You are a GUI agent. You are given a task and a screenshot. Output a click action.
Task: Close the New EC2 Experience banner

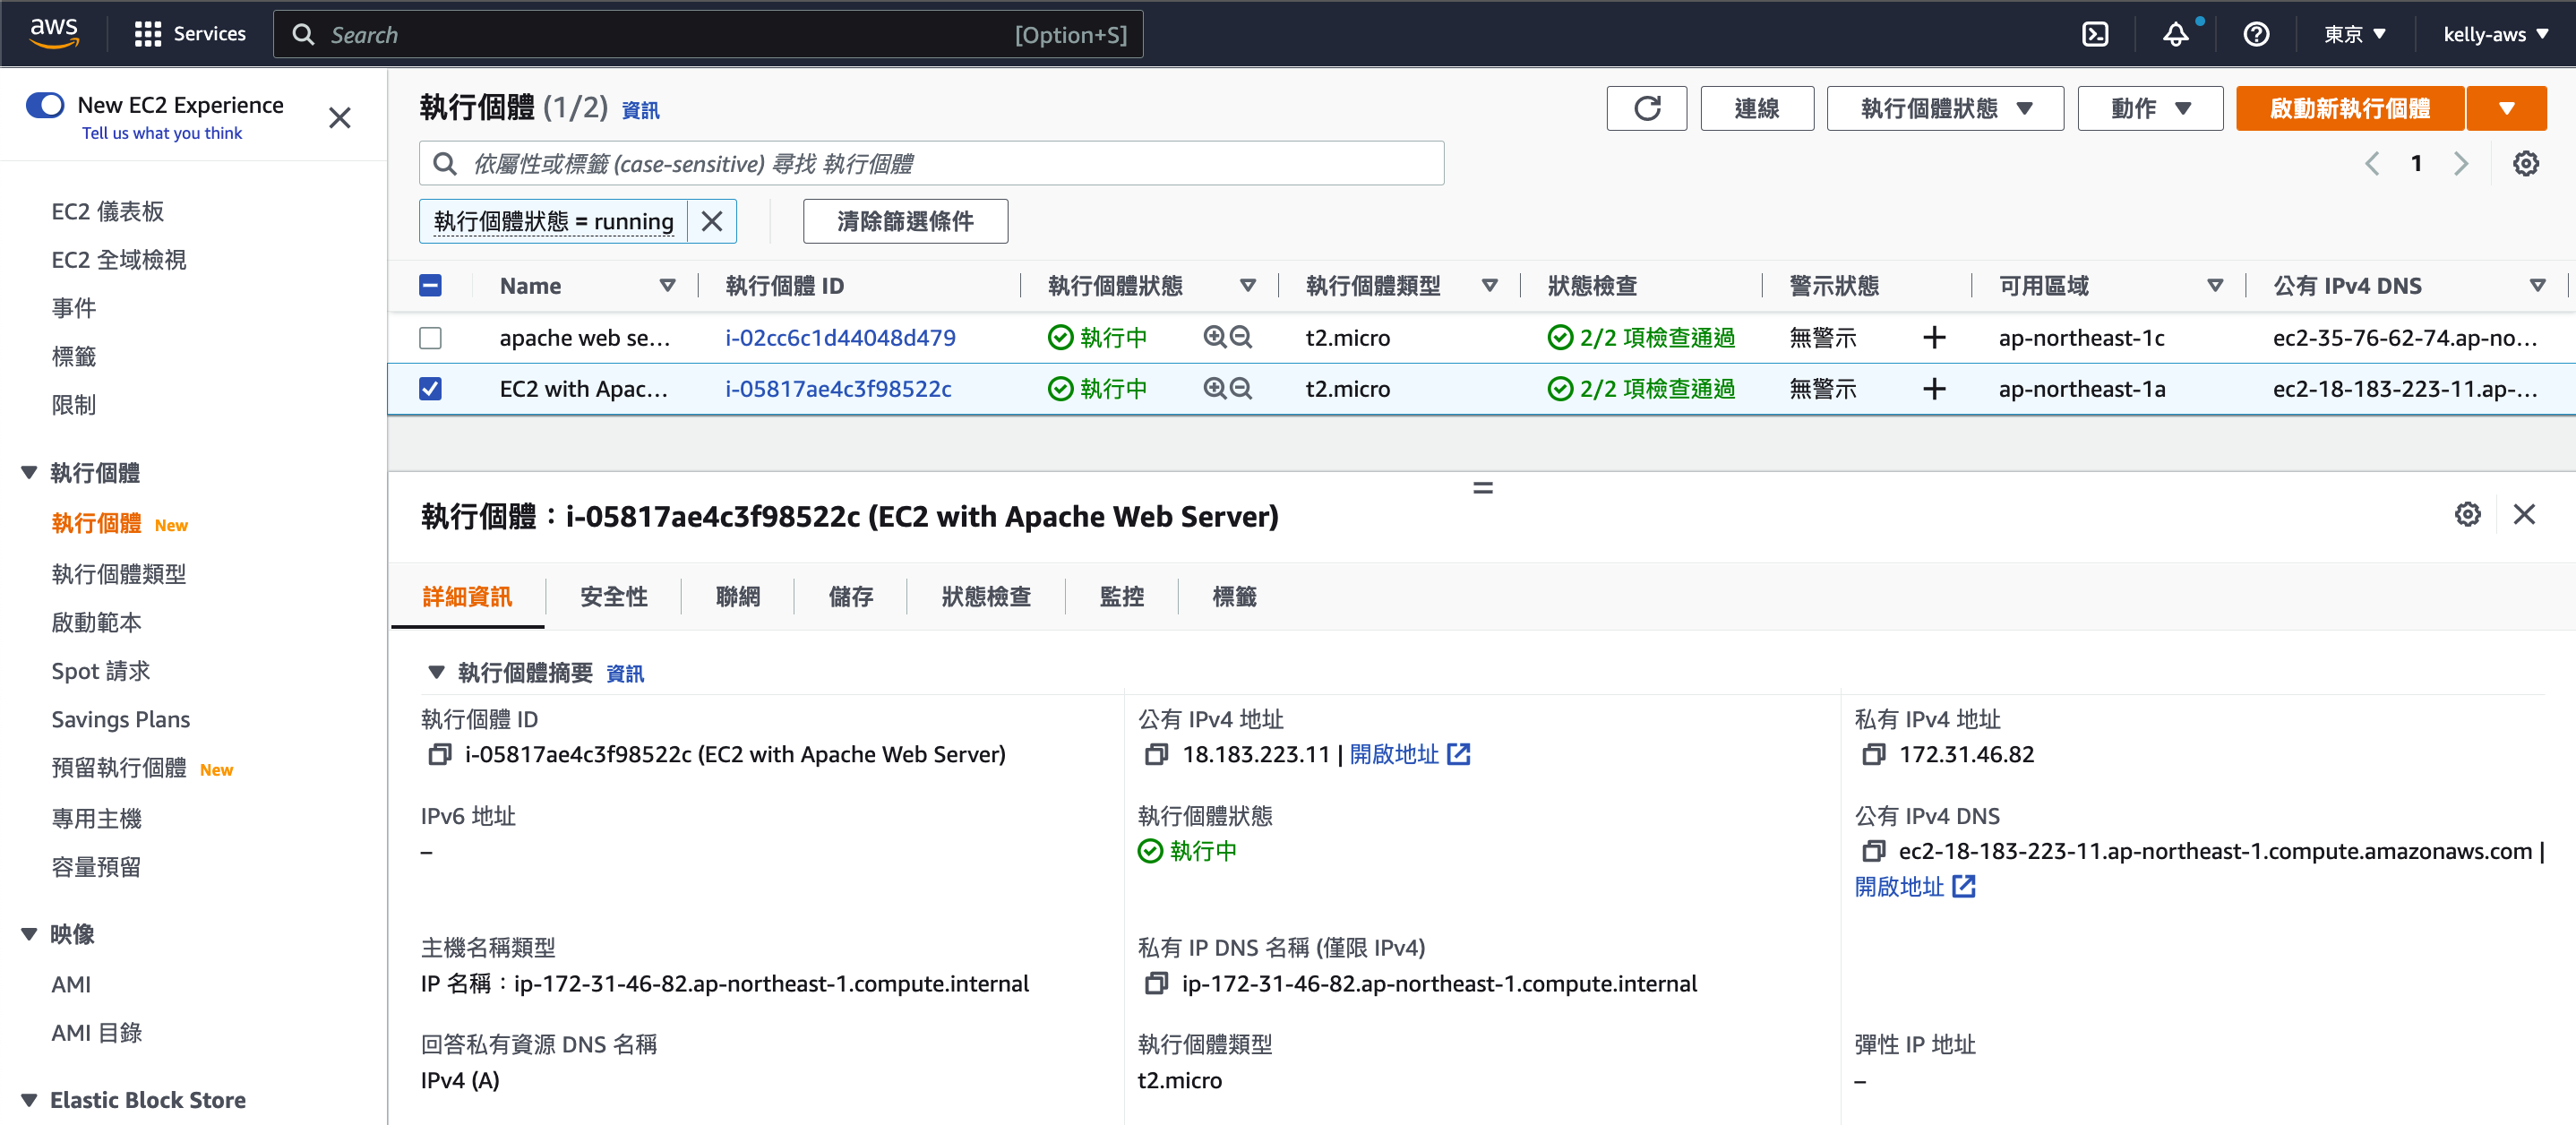tap(340, 118)
